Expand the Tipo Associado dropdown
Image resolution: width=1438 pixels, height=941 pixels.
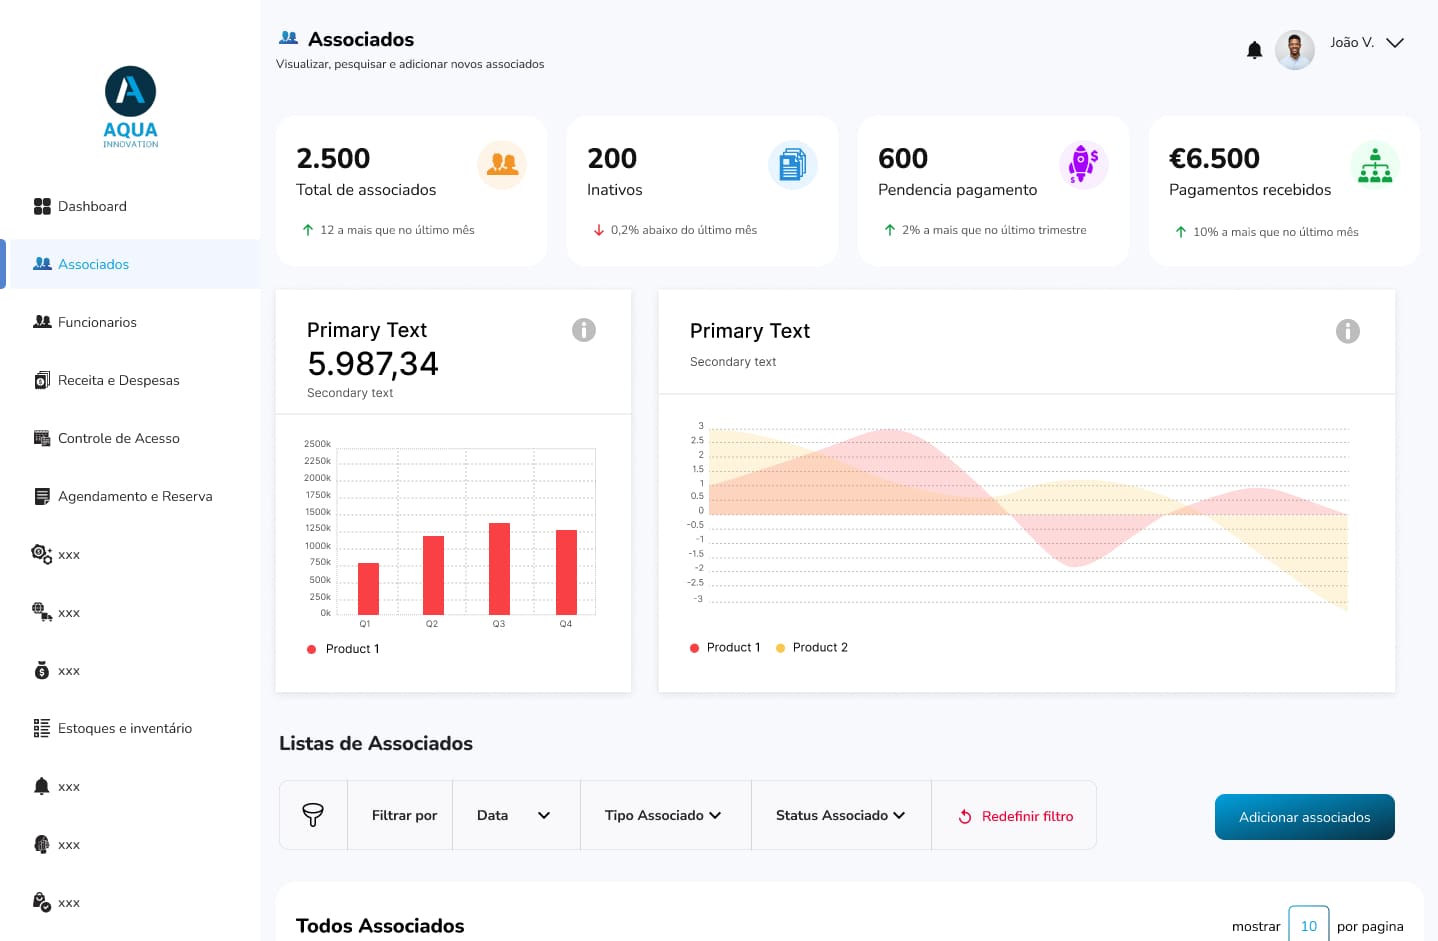click(664, 815)
